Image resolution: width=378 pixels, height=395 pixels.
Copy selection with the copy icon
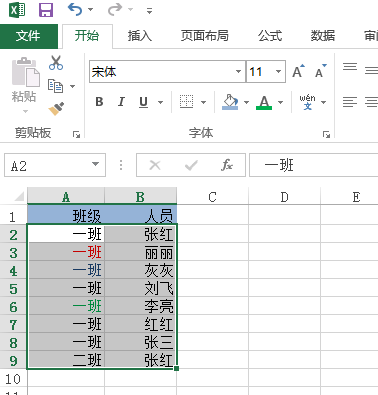click(x=55, y=86)
